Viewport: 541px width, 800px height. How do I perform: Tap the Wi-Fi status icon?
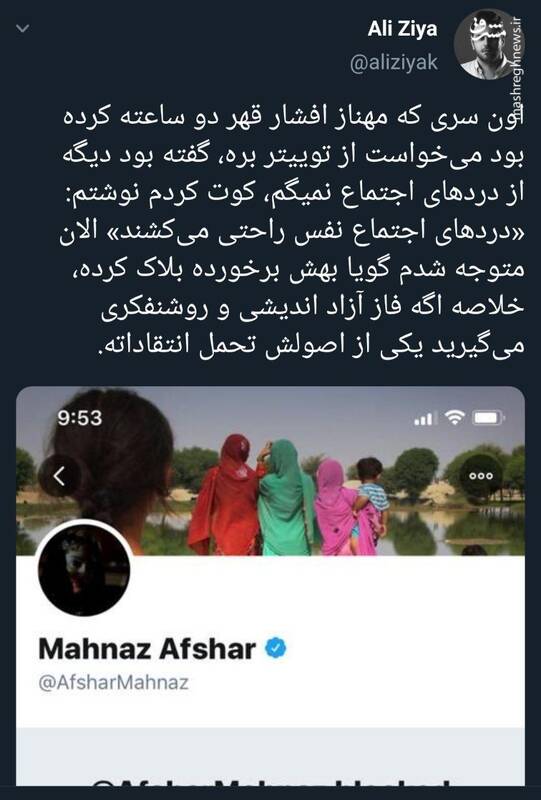[x=454, y=417]
